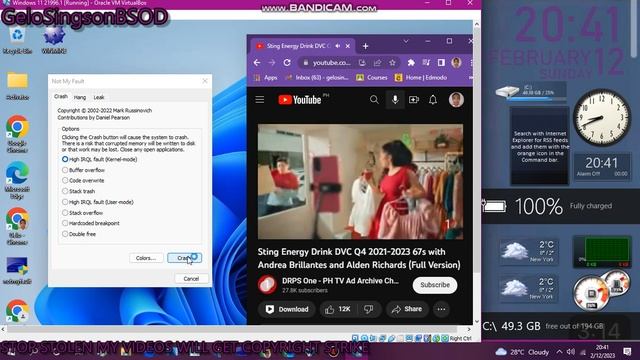Mute the Sting Energy Drink tab audio

coord(338,46)
